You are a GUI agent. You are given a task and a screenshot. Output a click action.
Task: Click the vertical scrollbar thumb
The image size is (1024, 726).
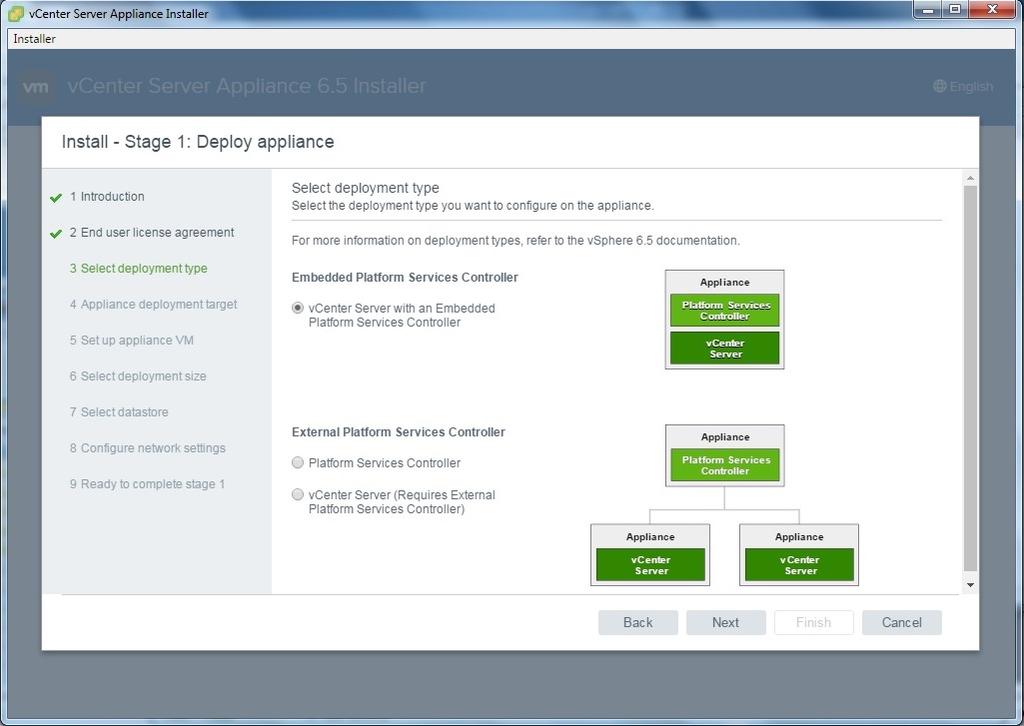(x=970, y=379)
